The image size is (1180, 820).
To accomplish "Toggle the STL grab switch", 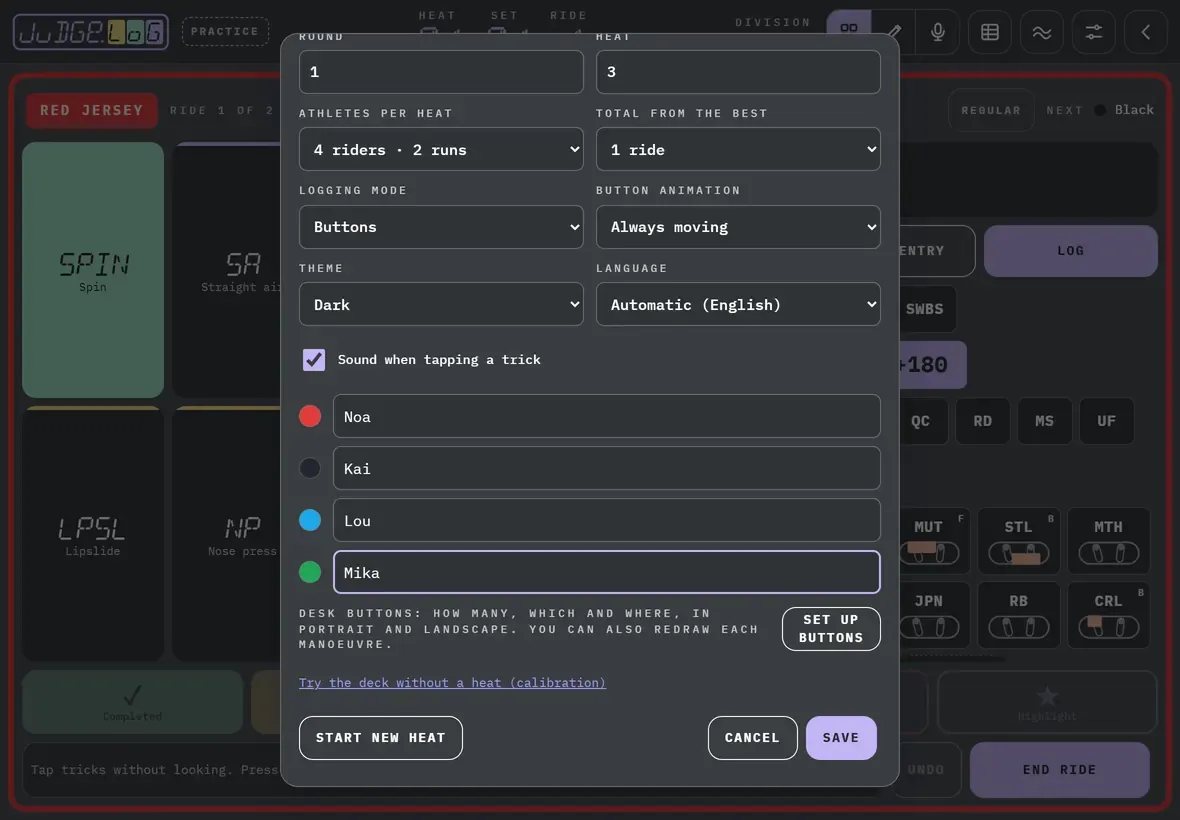I will [x=1018, y=553].
